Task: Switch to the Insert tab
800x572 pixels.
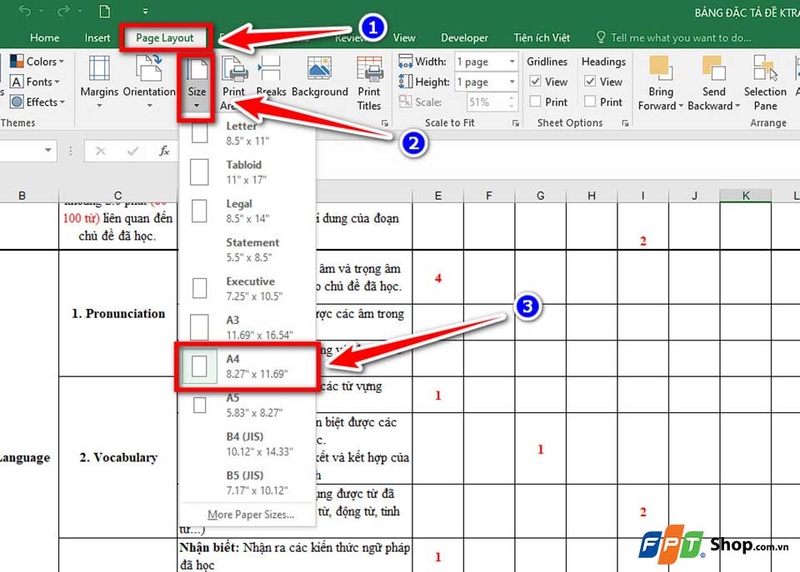Action: [97, 38]
